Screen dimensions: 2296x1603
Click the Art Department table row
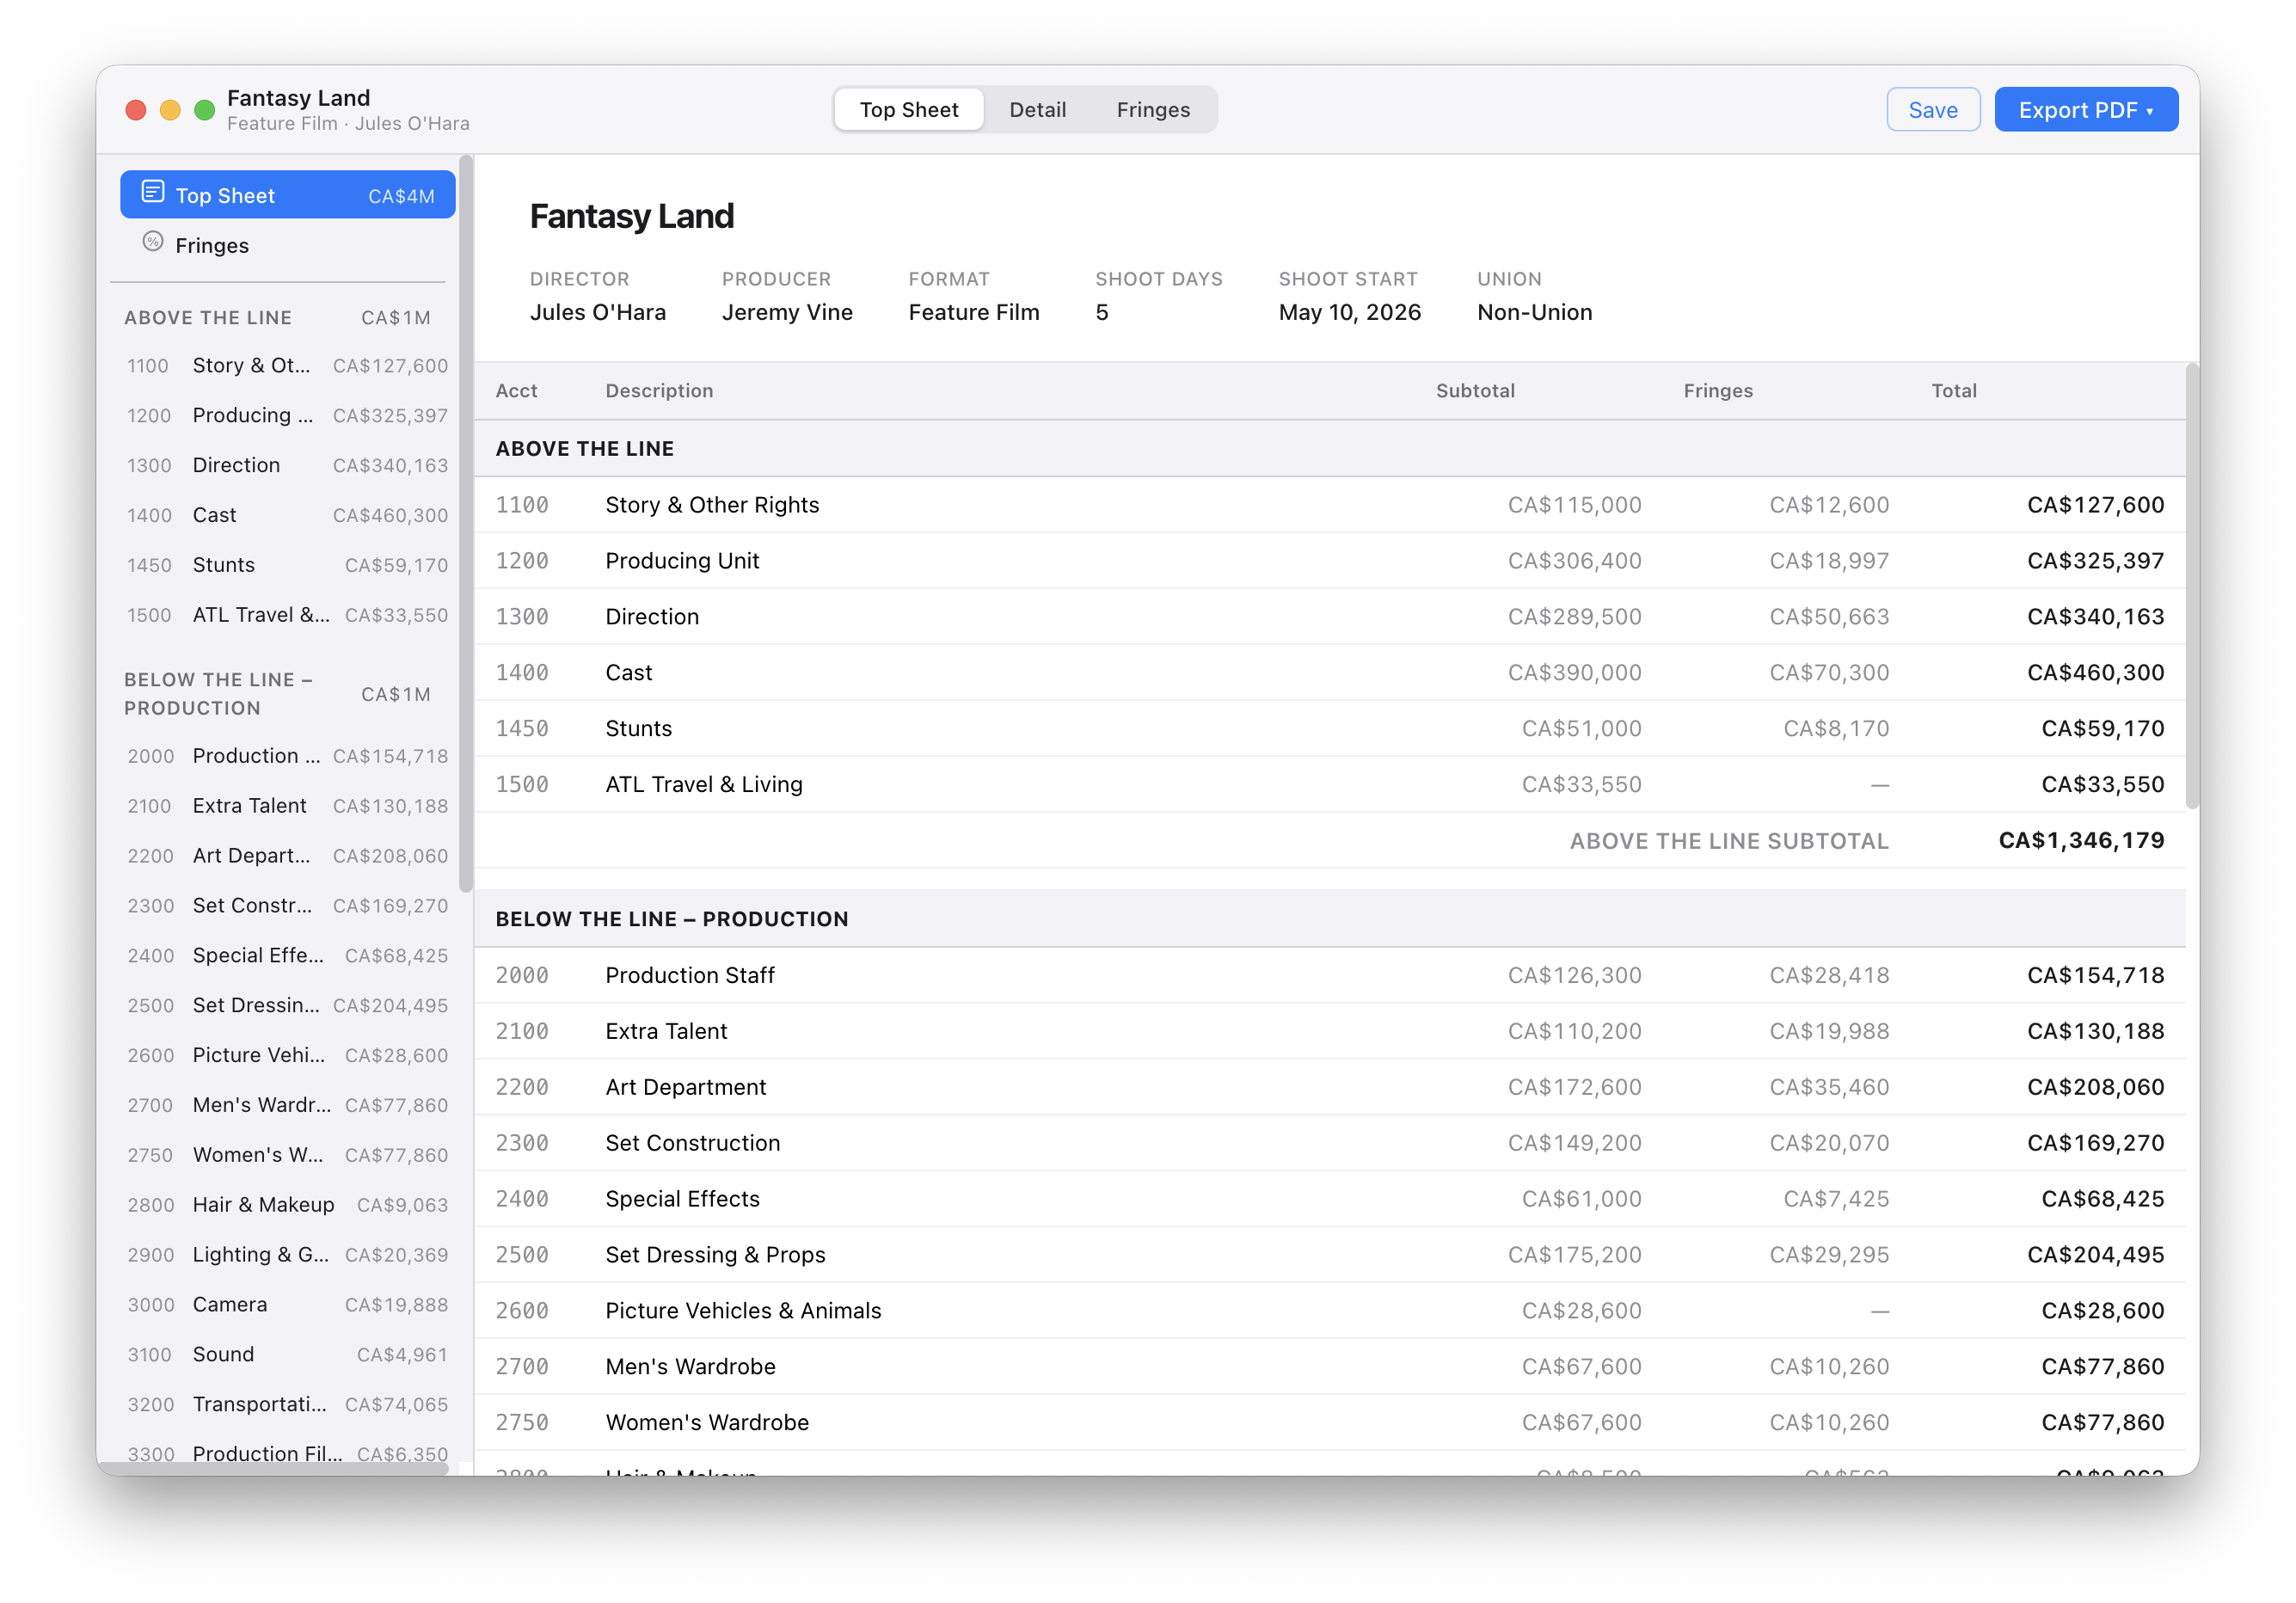click(x=1330, y=1088)
